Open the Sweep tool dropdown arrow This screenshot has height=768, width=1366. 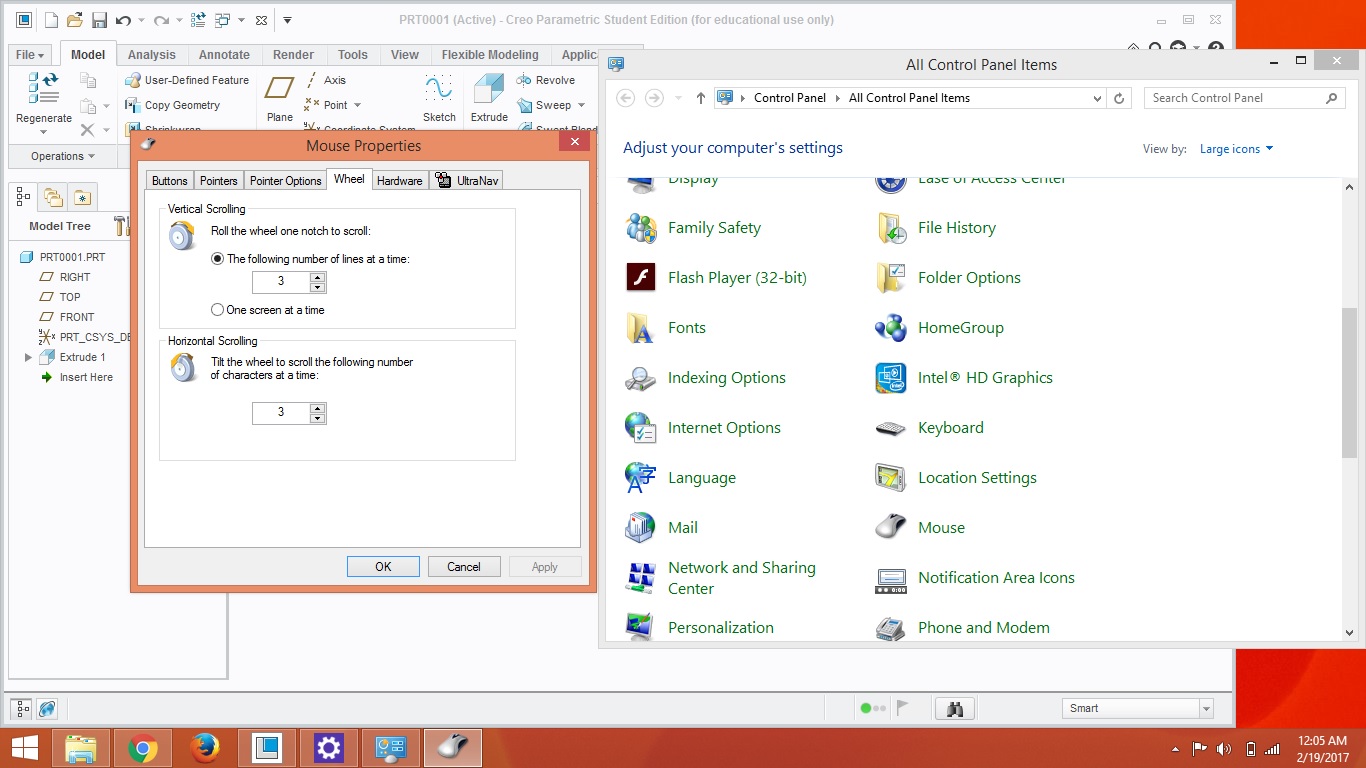click(x=580, y=105)
